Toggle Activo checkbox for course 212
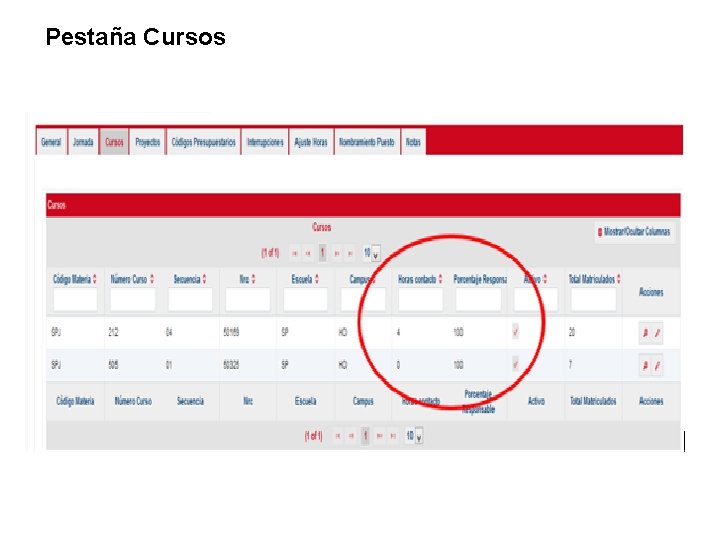This screenshot has height=540, width=720. 515,332
